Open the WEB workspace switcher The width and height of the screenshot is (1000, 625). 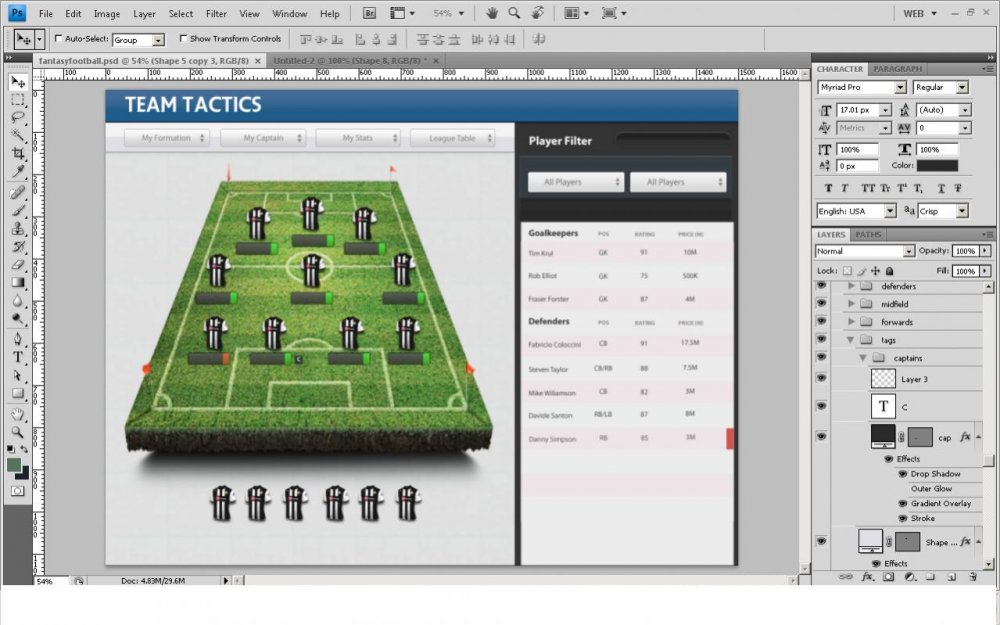coord(920,14)
